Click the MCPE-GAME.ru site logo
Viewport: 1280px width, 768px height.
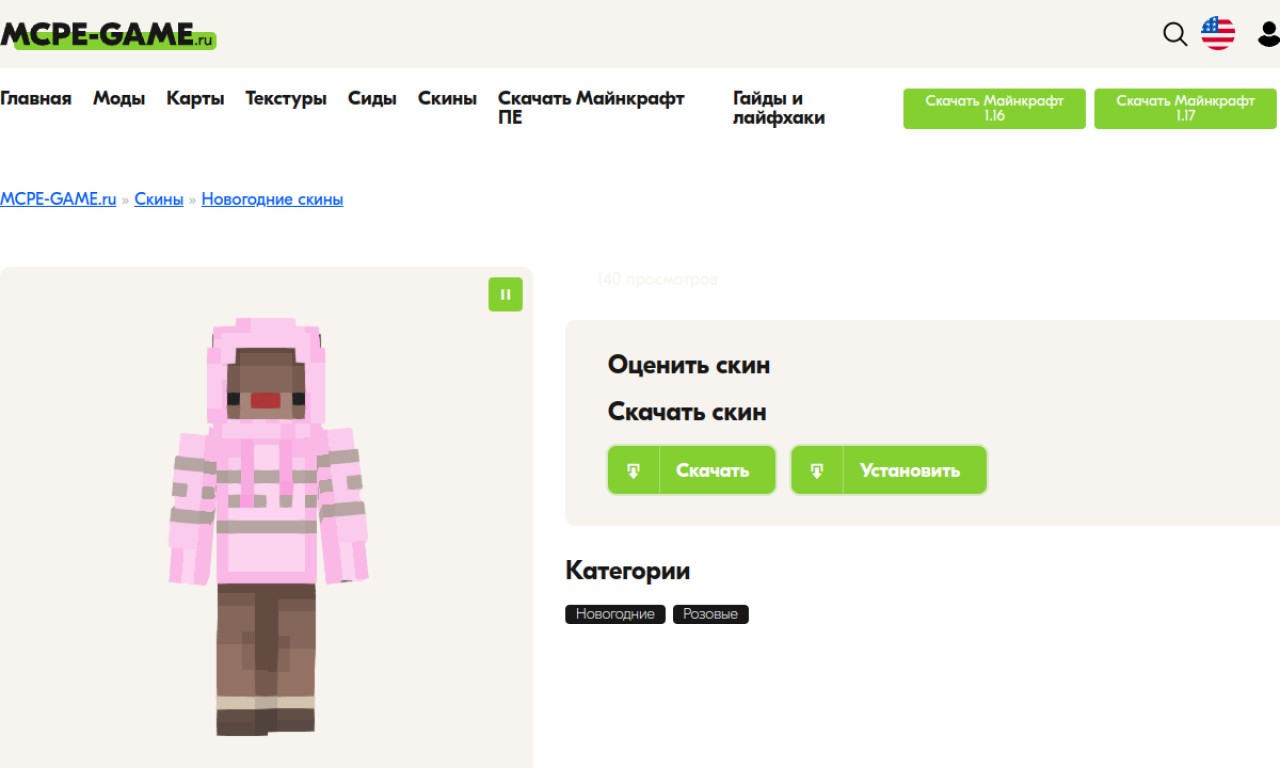tap(108, 35)
